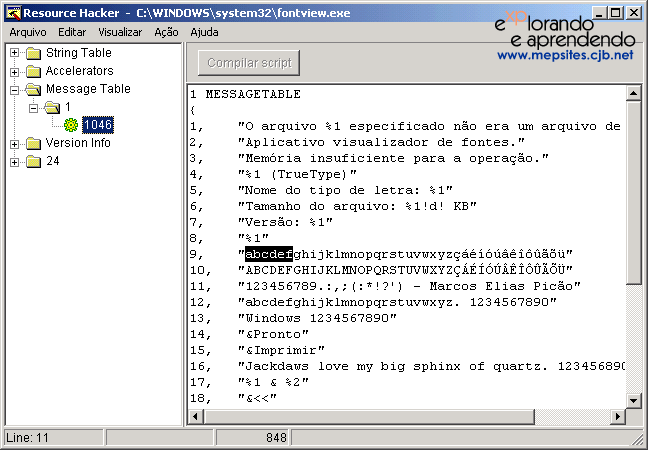The height and width of the screenshot is (450, 648).
Task: Click the green gear icon beside 1046
Action: (x=71, y=125)
